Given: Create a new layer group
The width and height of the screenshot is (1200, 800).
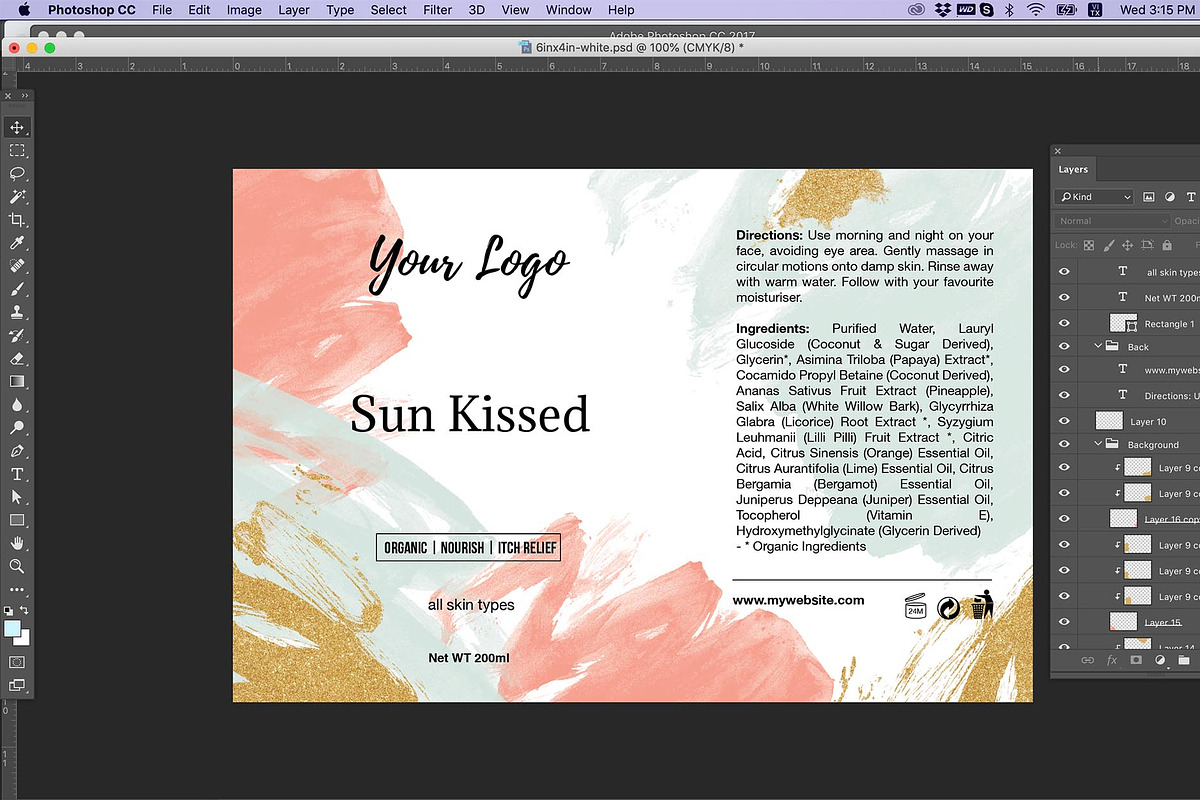Looking at the screenshot, I should (x=1184, y=661).
